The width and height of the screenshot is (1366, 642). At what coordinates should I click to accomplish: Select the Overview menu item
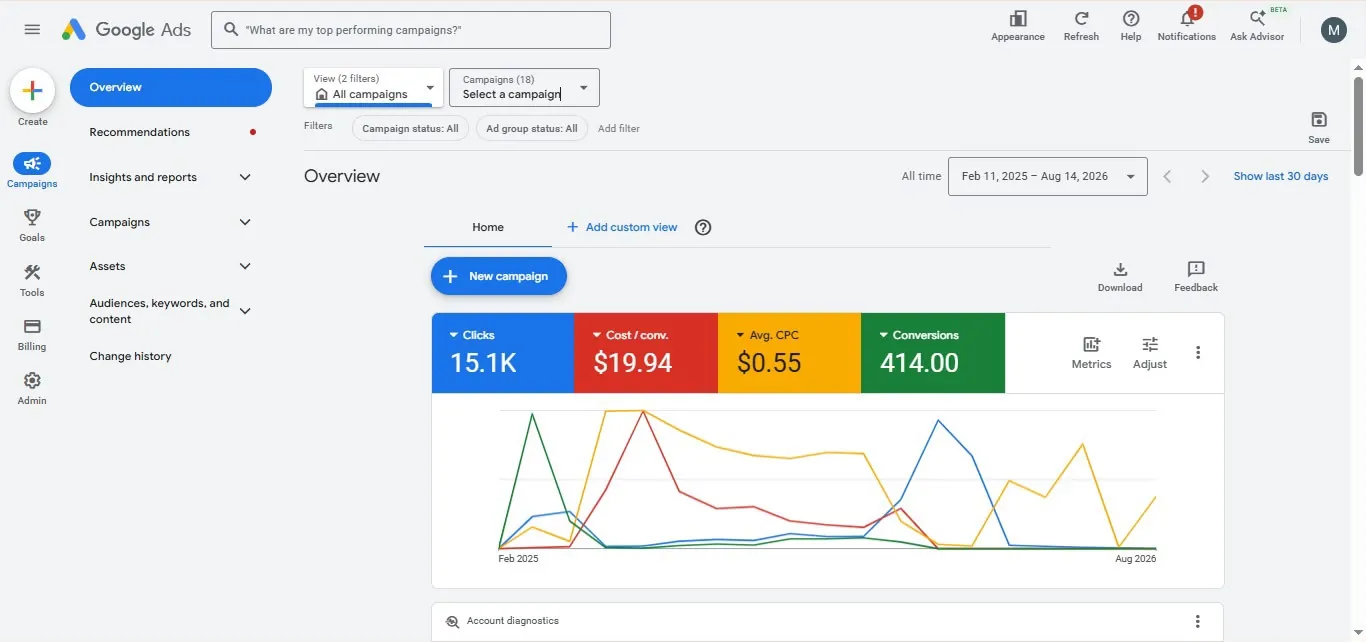click(171, 87)
